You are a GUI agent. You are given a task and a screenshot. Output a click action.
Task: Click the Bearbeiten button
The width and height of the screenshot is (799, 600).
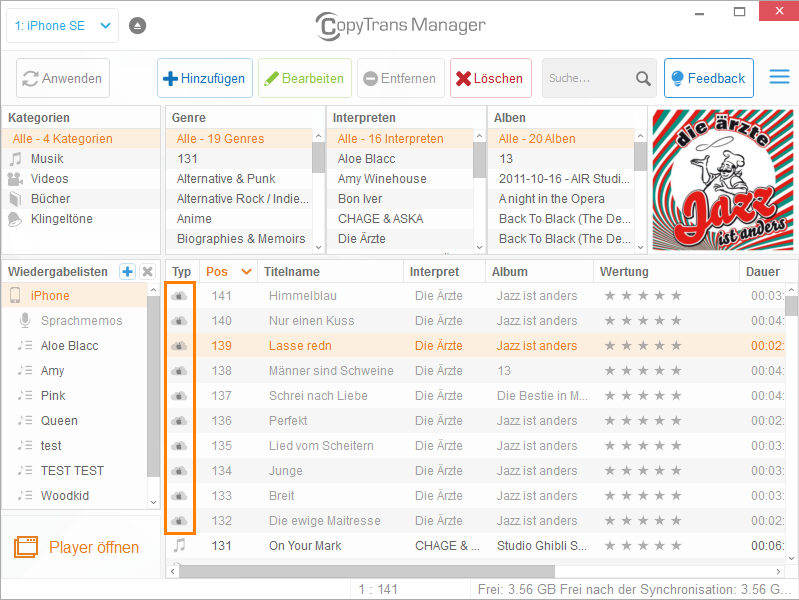(x=304, y=78)
